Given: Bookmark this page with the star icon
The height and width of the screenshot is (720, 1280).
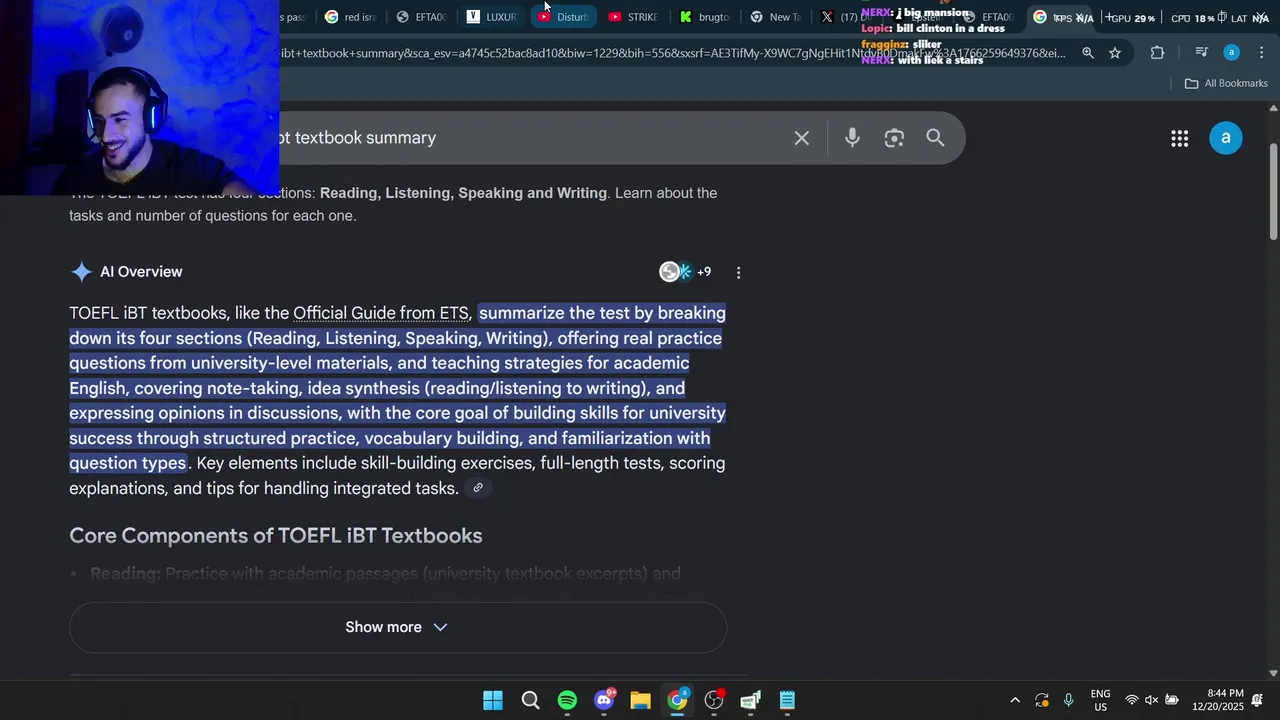Looking at the screenshot, I should coord(1115,53).
